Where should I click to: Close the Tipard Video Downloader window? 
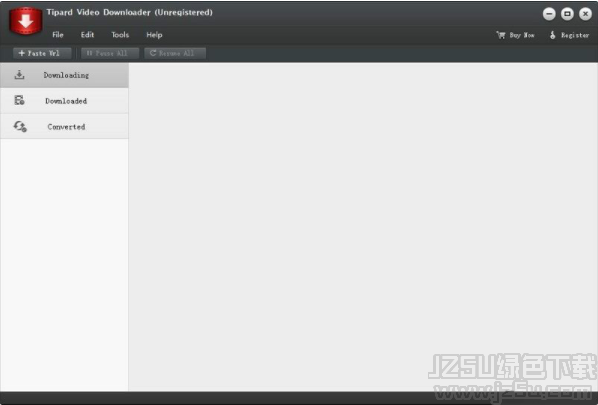(x=585, y=14)
